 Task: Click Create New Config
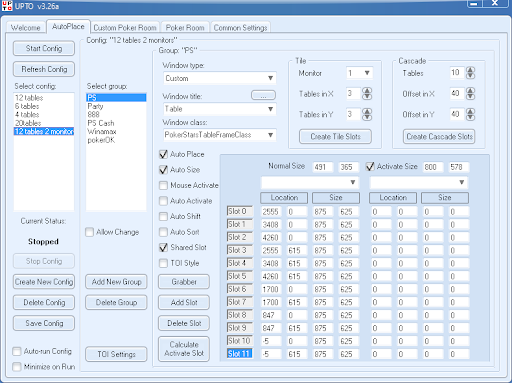point(44,282)
